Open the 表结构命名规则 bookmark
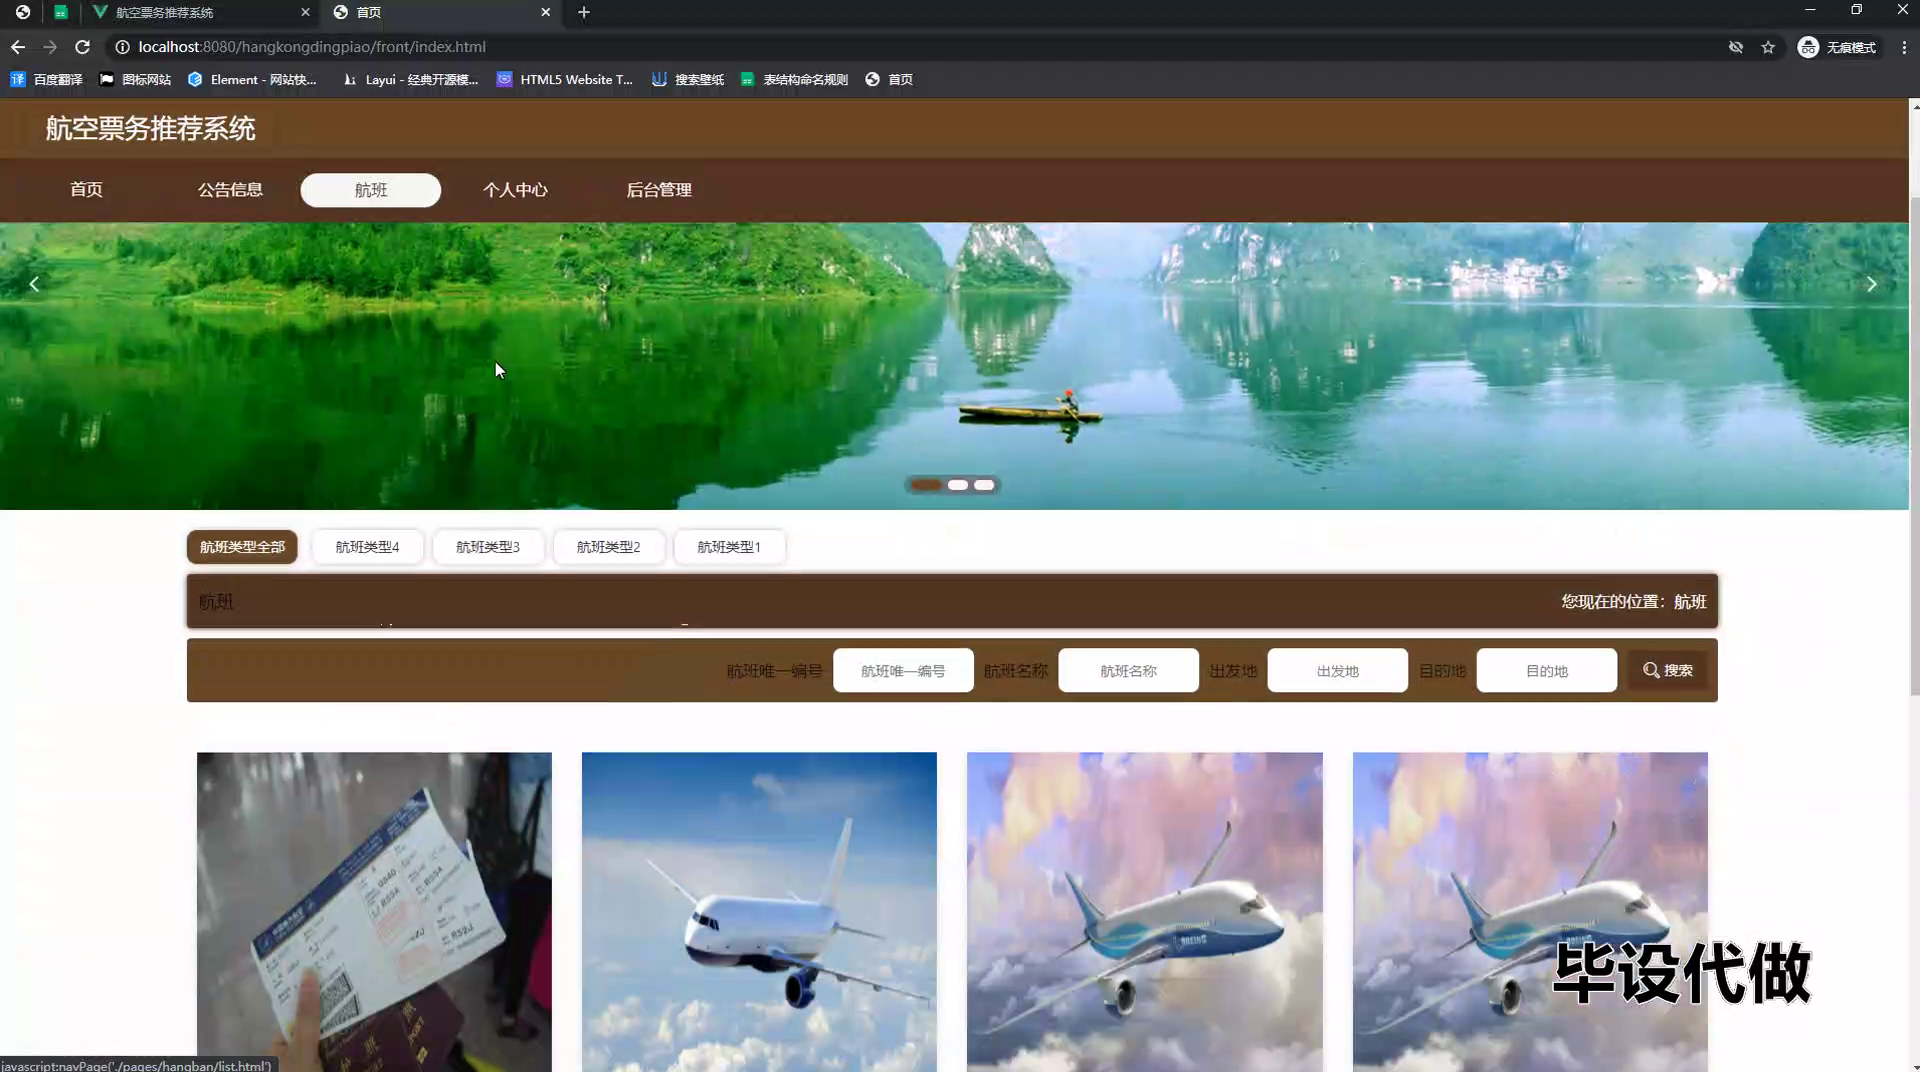Viewport: 1920px width, 1072px height. tap(794, 79)
